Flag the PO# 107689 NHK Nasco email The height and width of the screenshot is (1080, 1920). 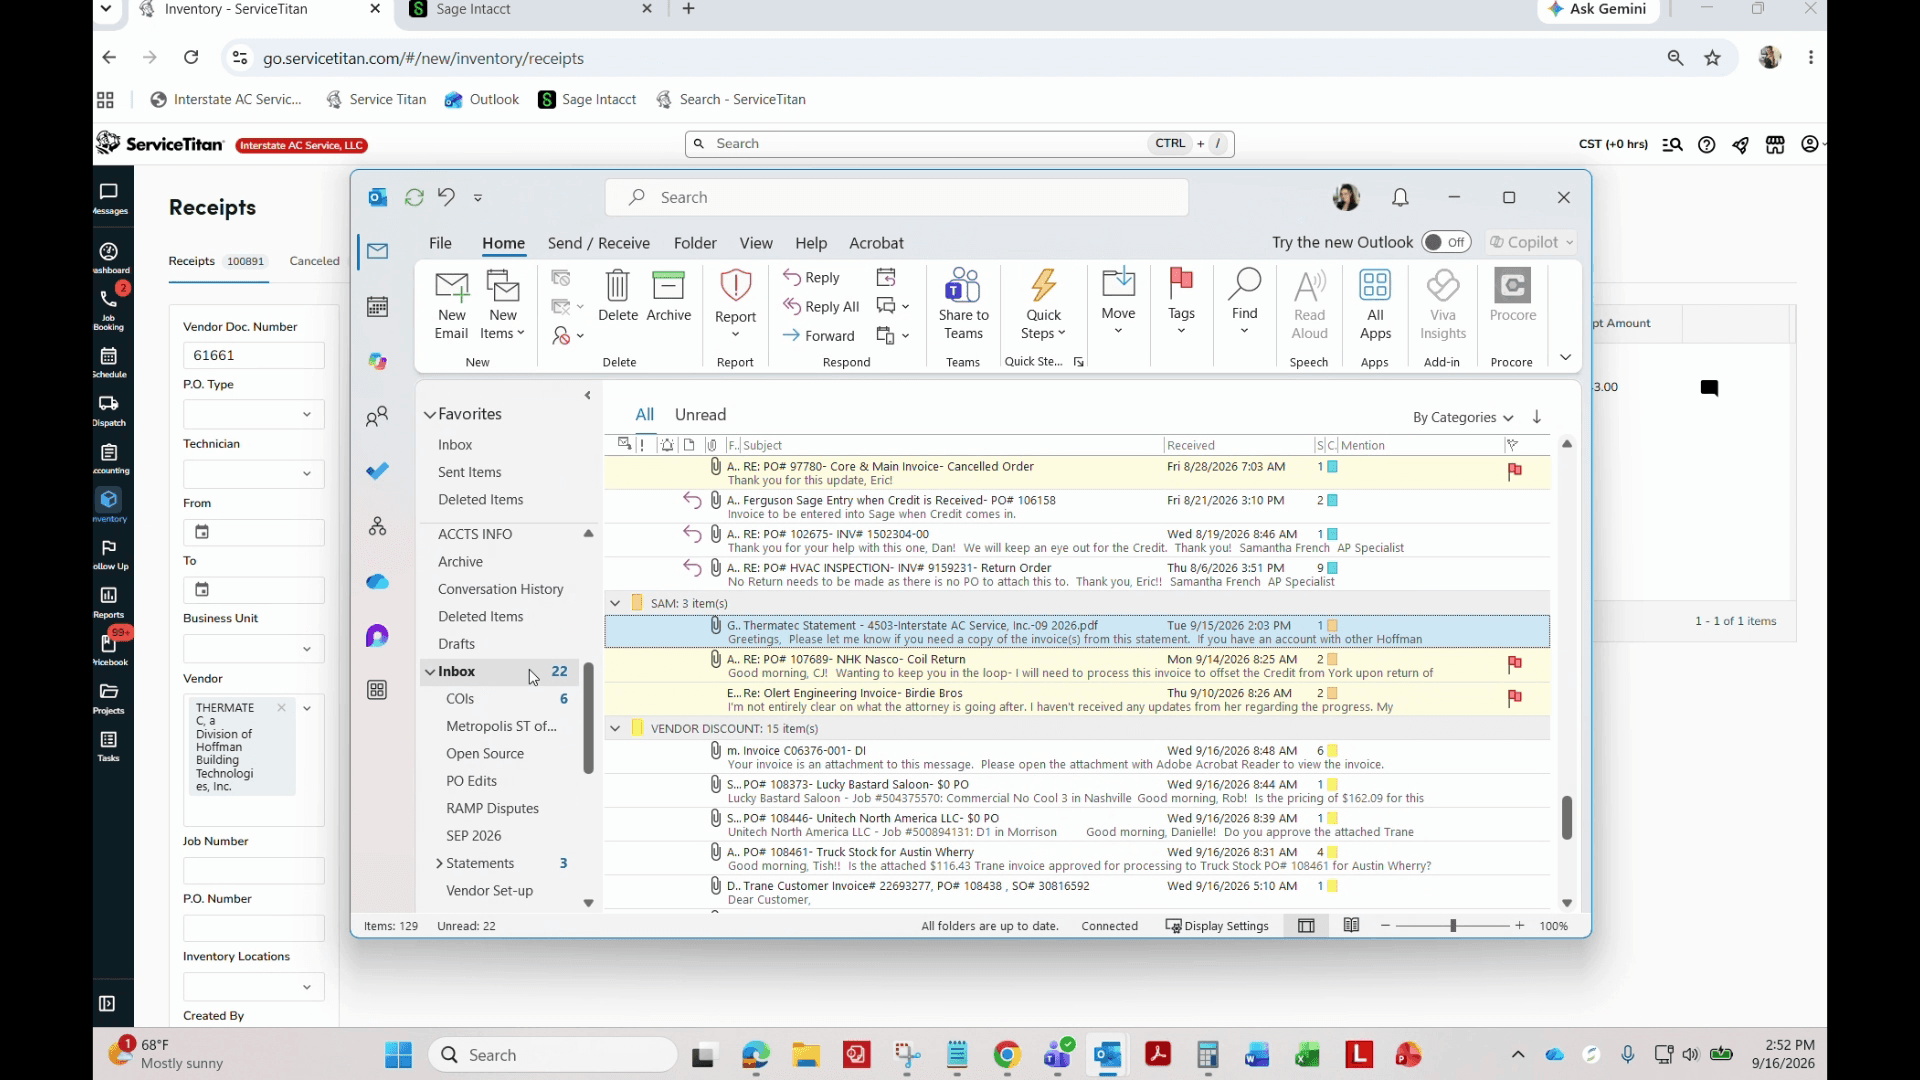tap(1514, 664)
